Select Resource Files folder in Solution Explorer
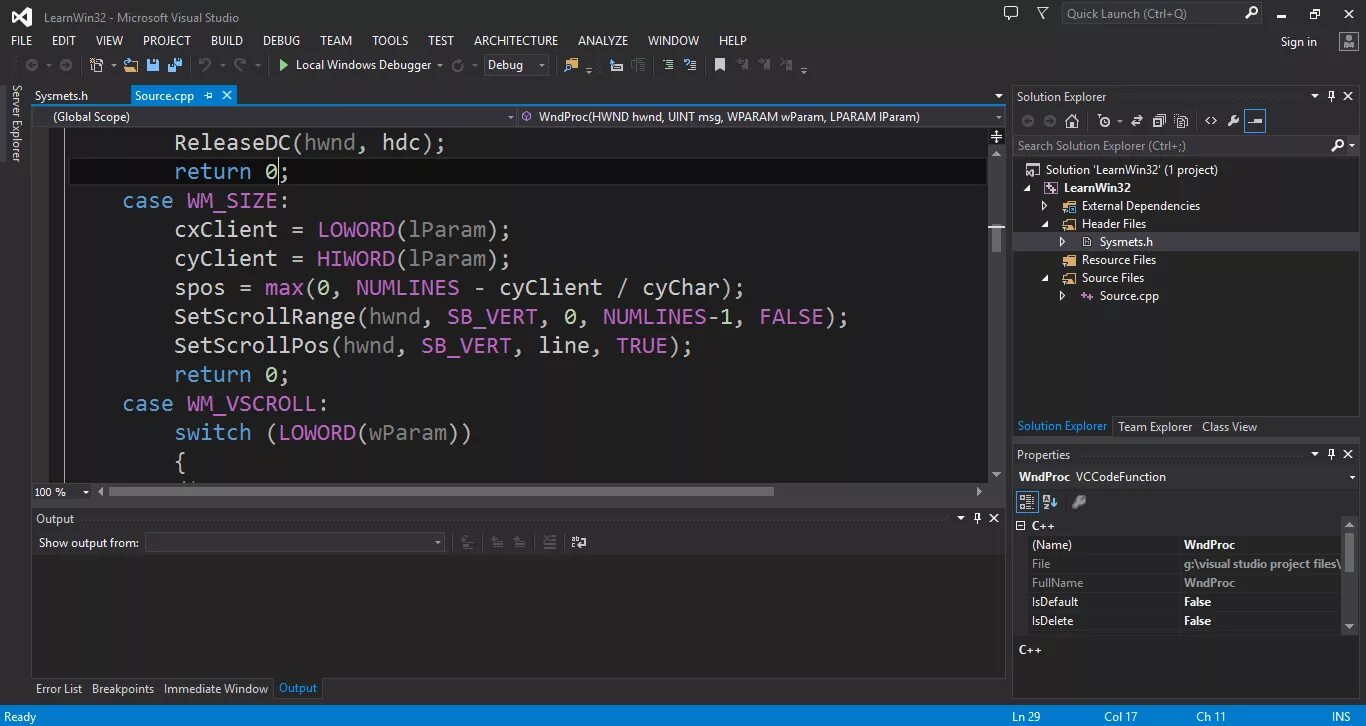The width and height of the screenshot is (1366, 726). coord(1118,260)
